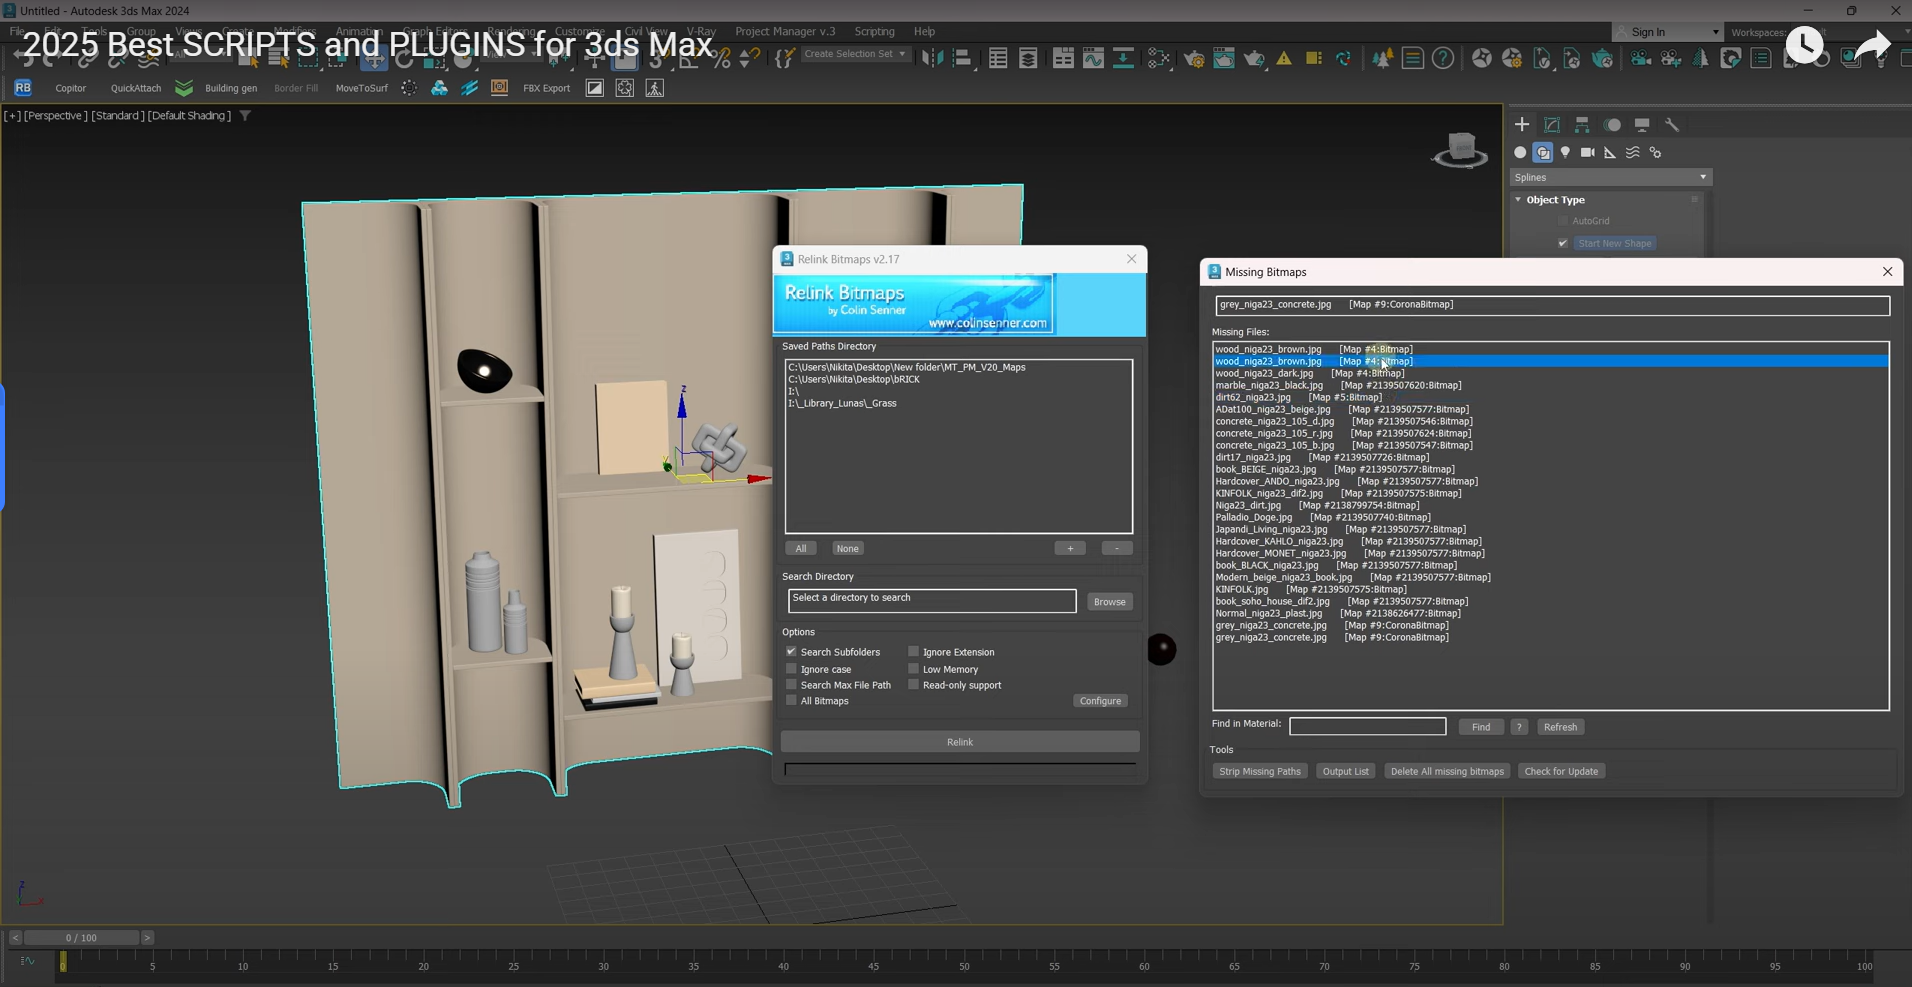The image size is (1912, 987).
Task: Select Geometry category in Create panel
Action: point(1520,153)
